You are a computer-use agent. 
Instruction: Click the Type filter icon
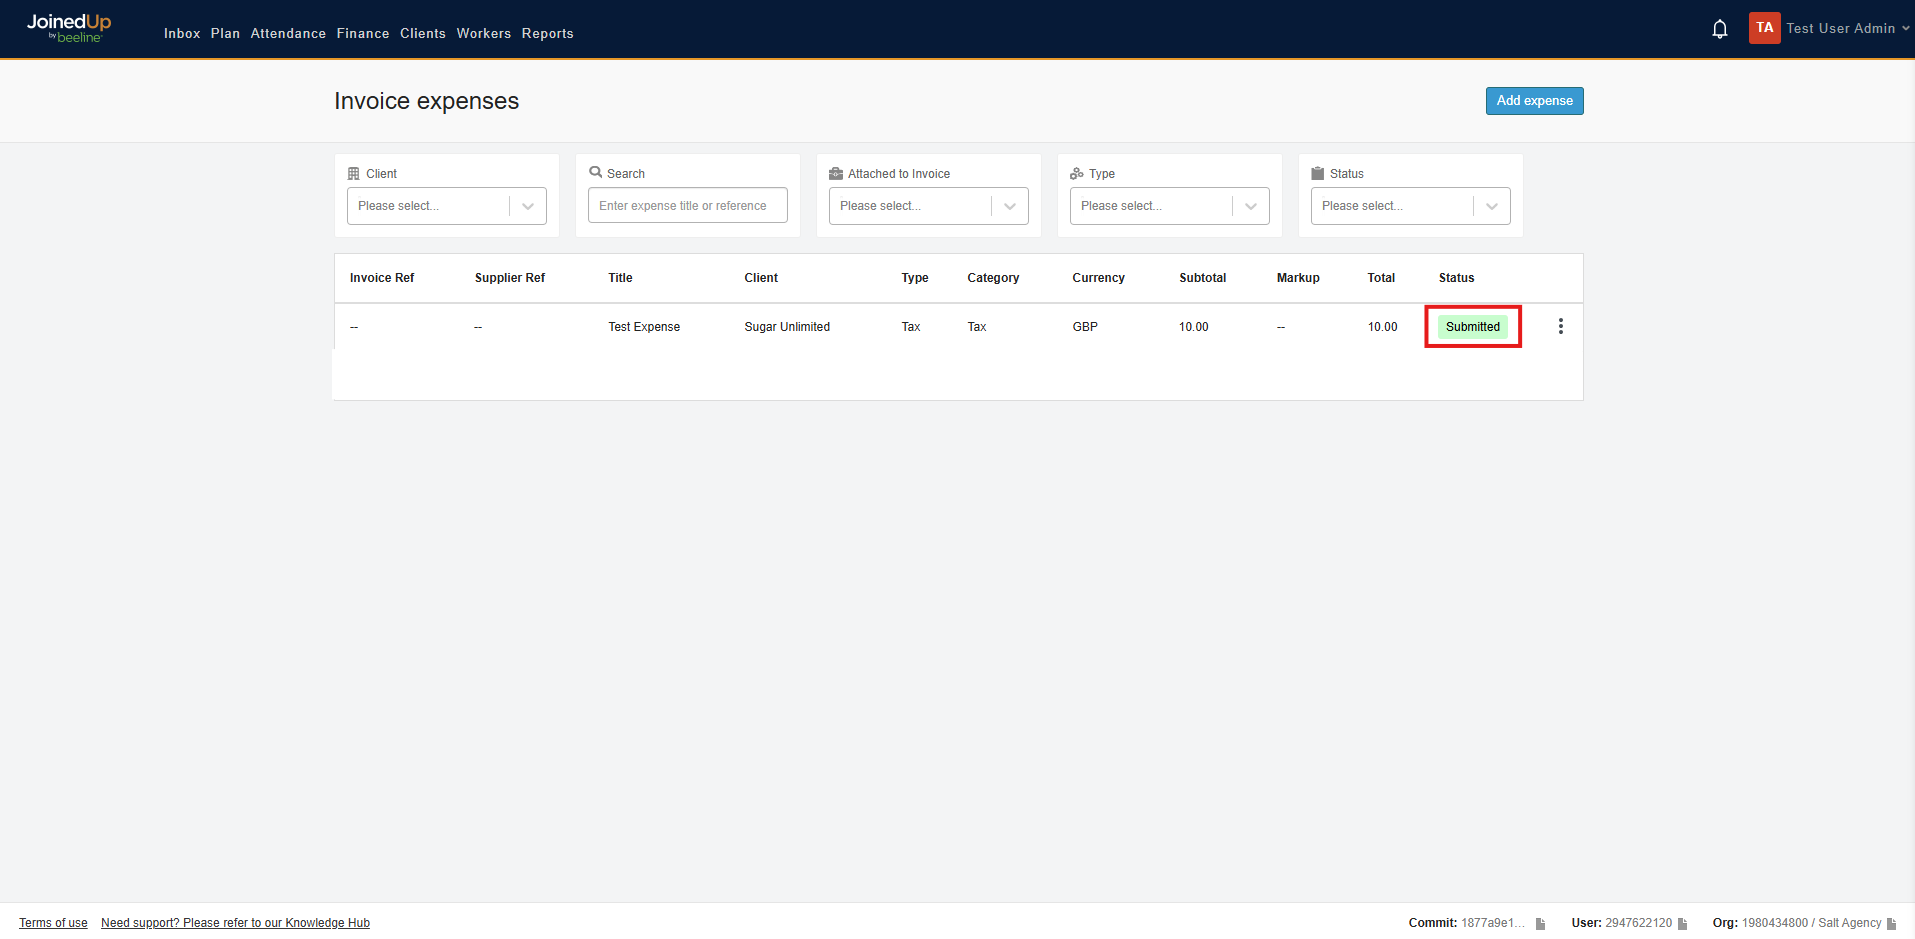click(x=1077, y=173)
